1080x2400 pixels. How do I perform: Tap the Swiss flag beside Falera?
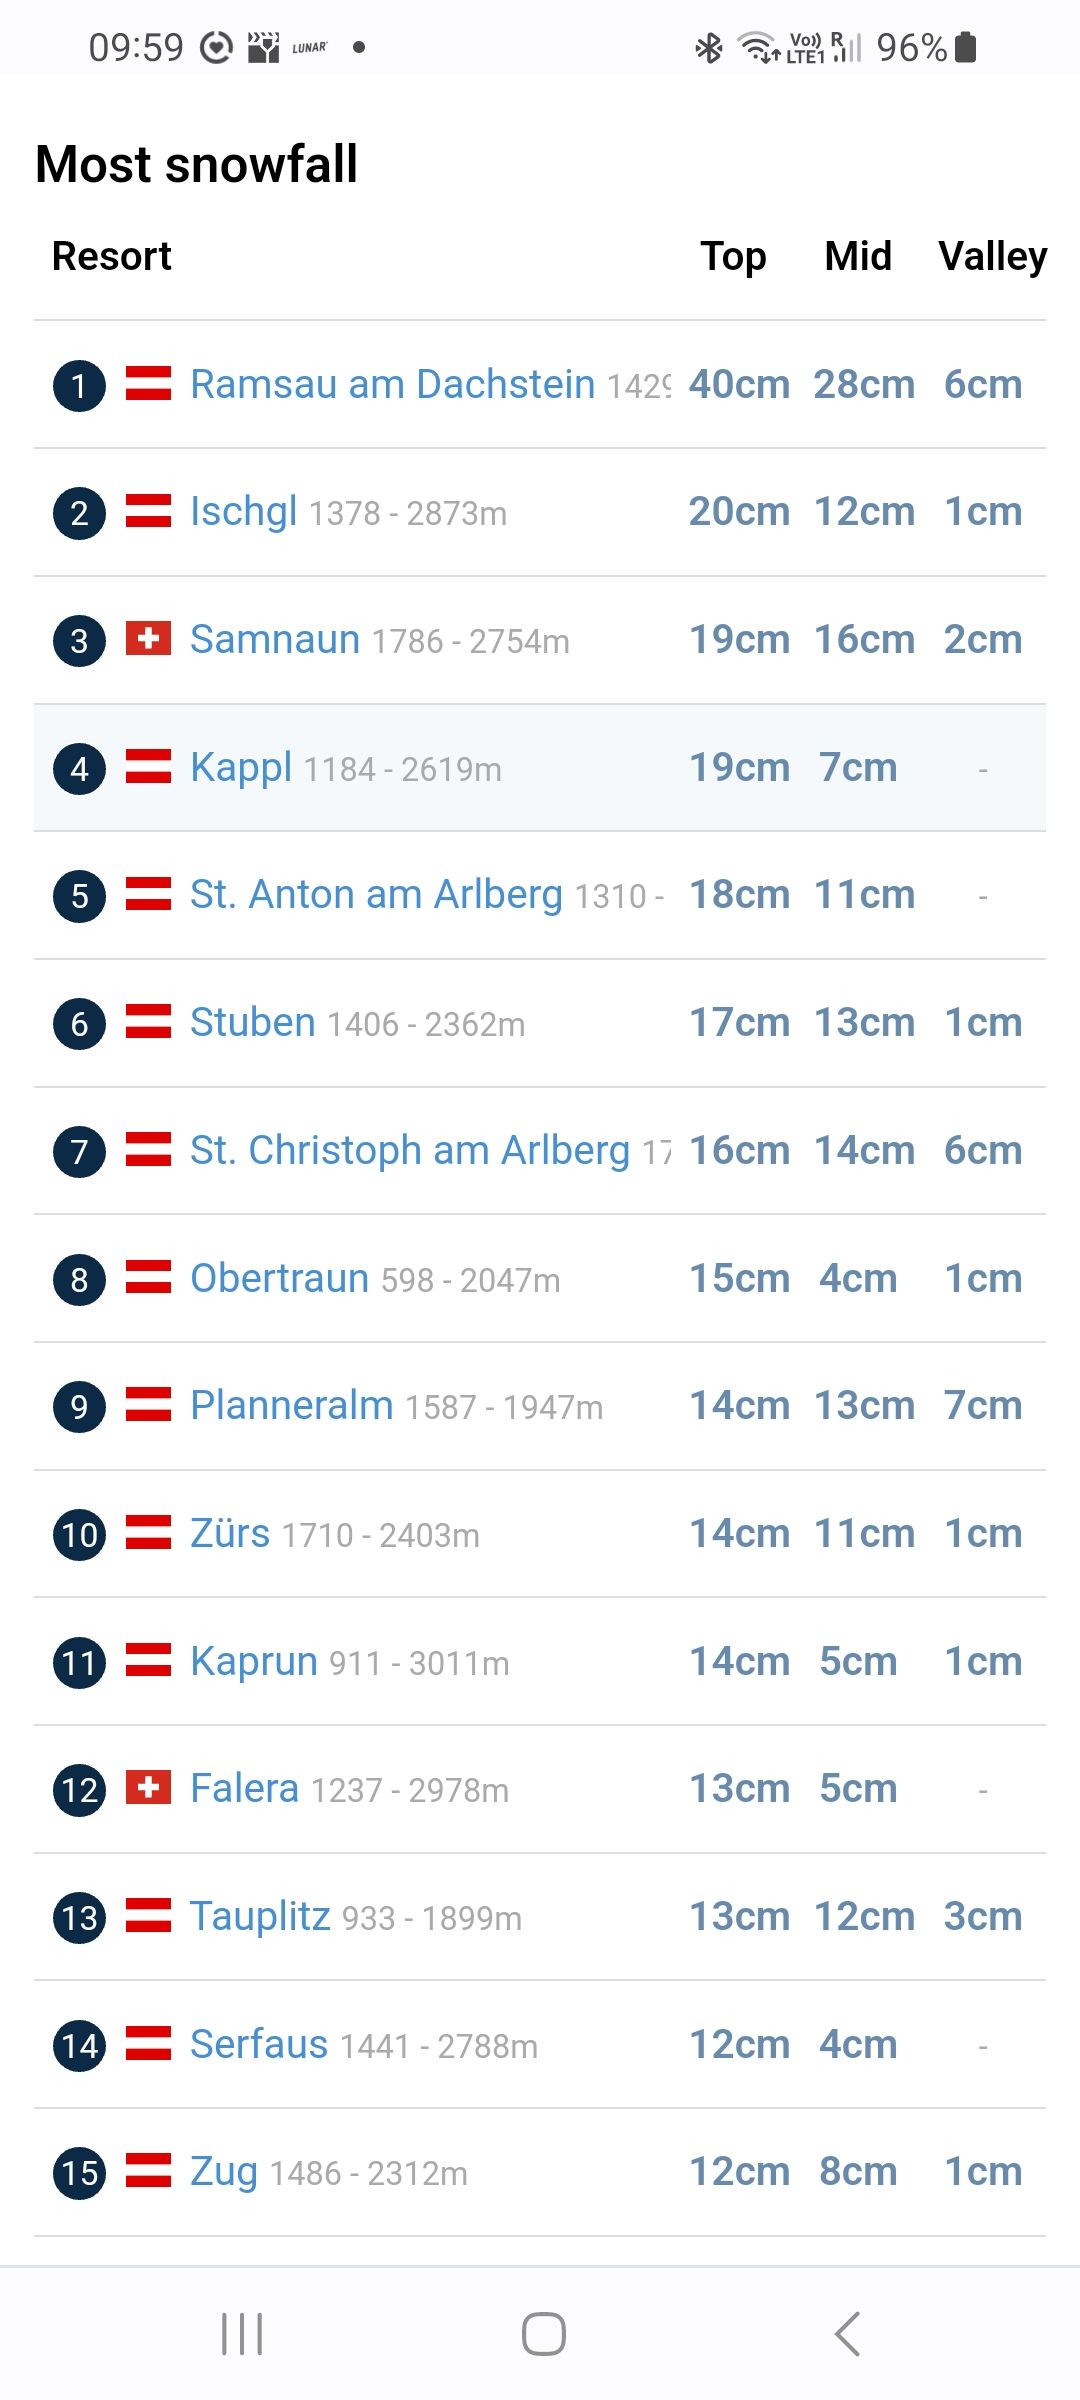tap(148, 1787)
